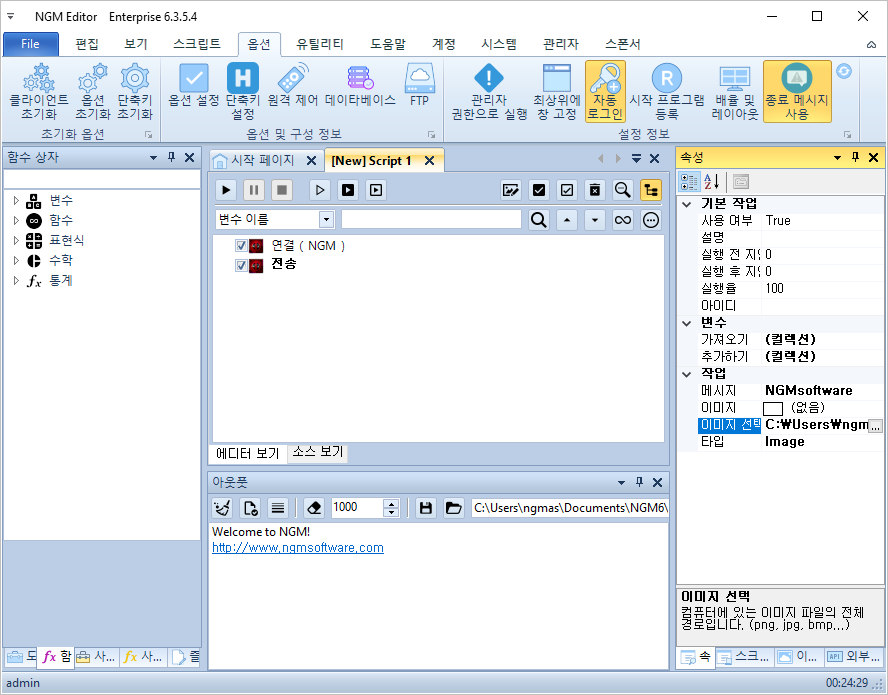Uncheck 전송 script row checkbox
The width and height of the screenshot is (888, 695).
[241, 265]
